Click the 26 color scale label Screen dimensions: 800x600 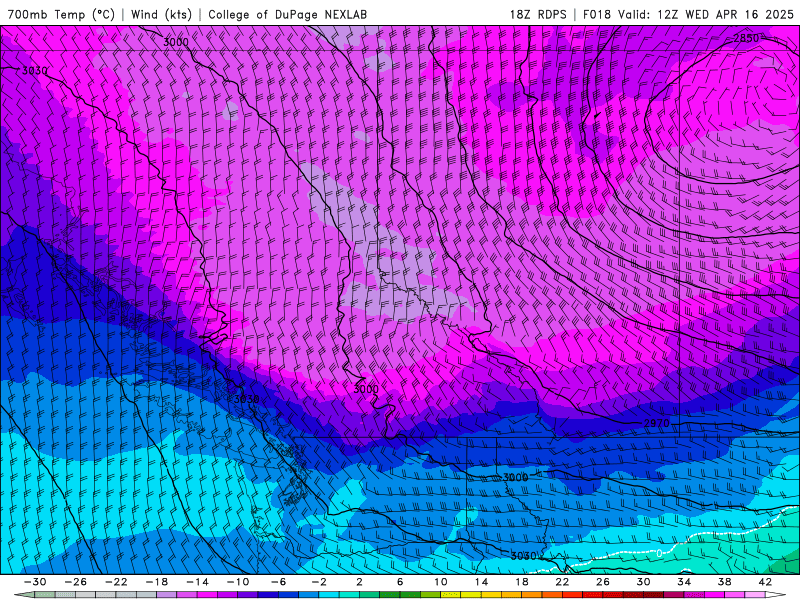[x=603, y=582]
